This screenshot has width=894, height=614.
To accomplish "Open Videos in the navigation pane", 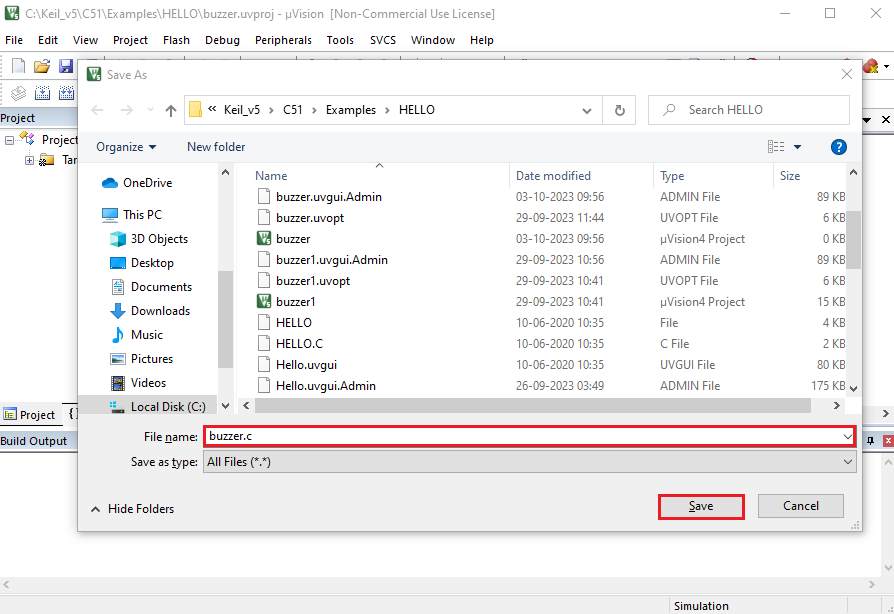I will (137, 383).
